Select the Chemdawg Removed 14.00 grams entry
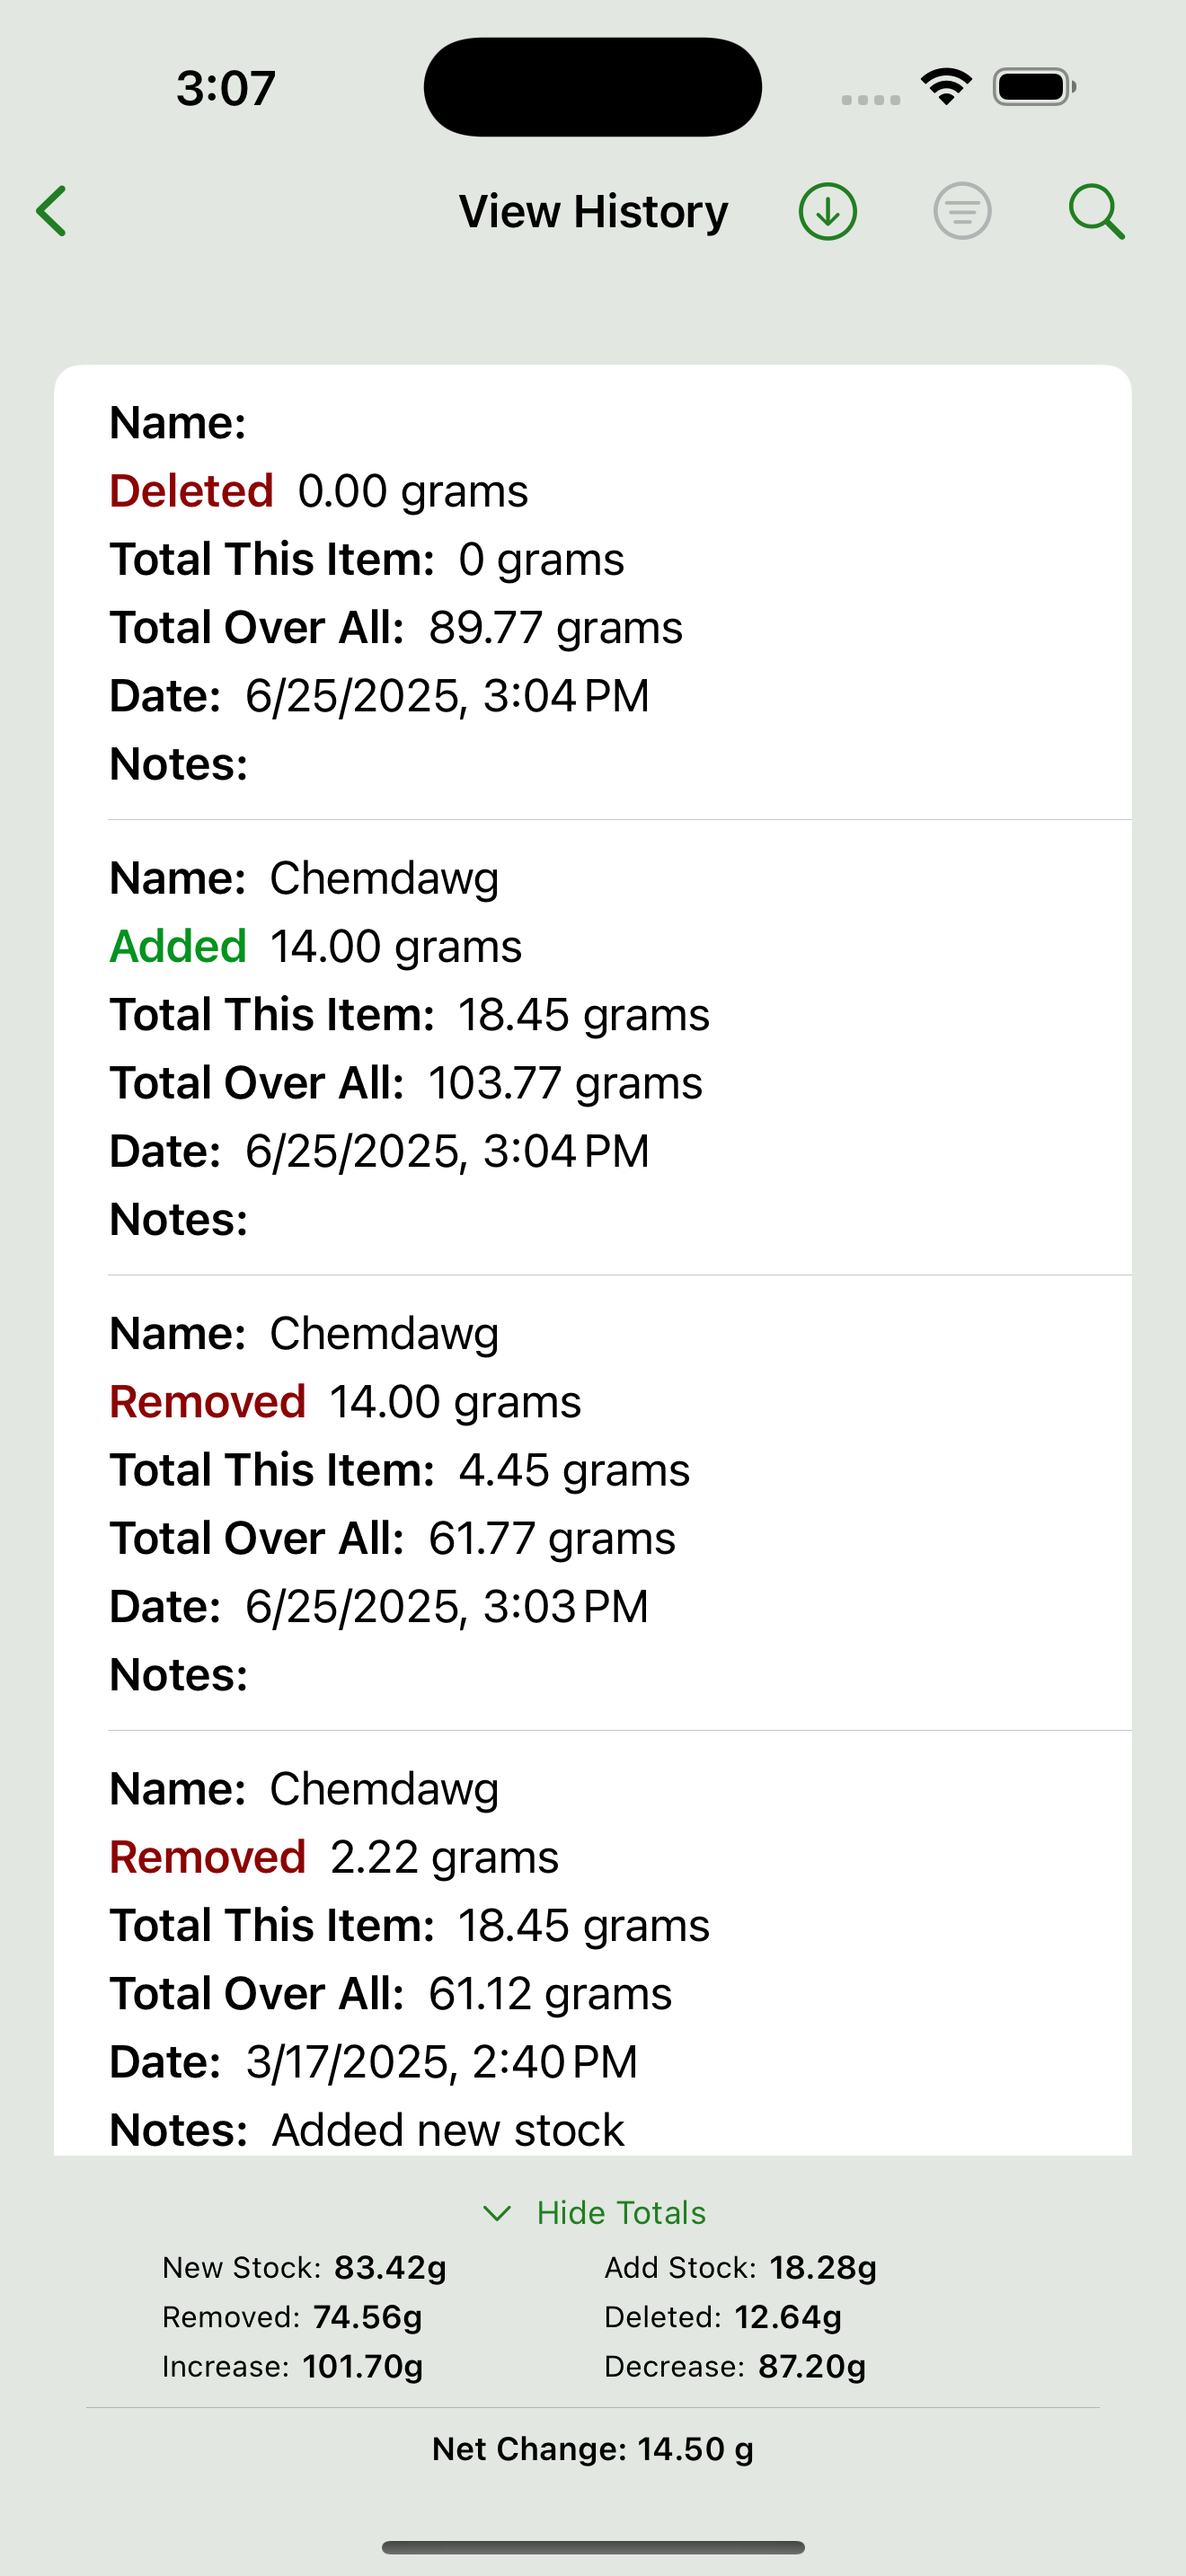This screenshot has width=1186, height=2576. click(592, 1503)
